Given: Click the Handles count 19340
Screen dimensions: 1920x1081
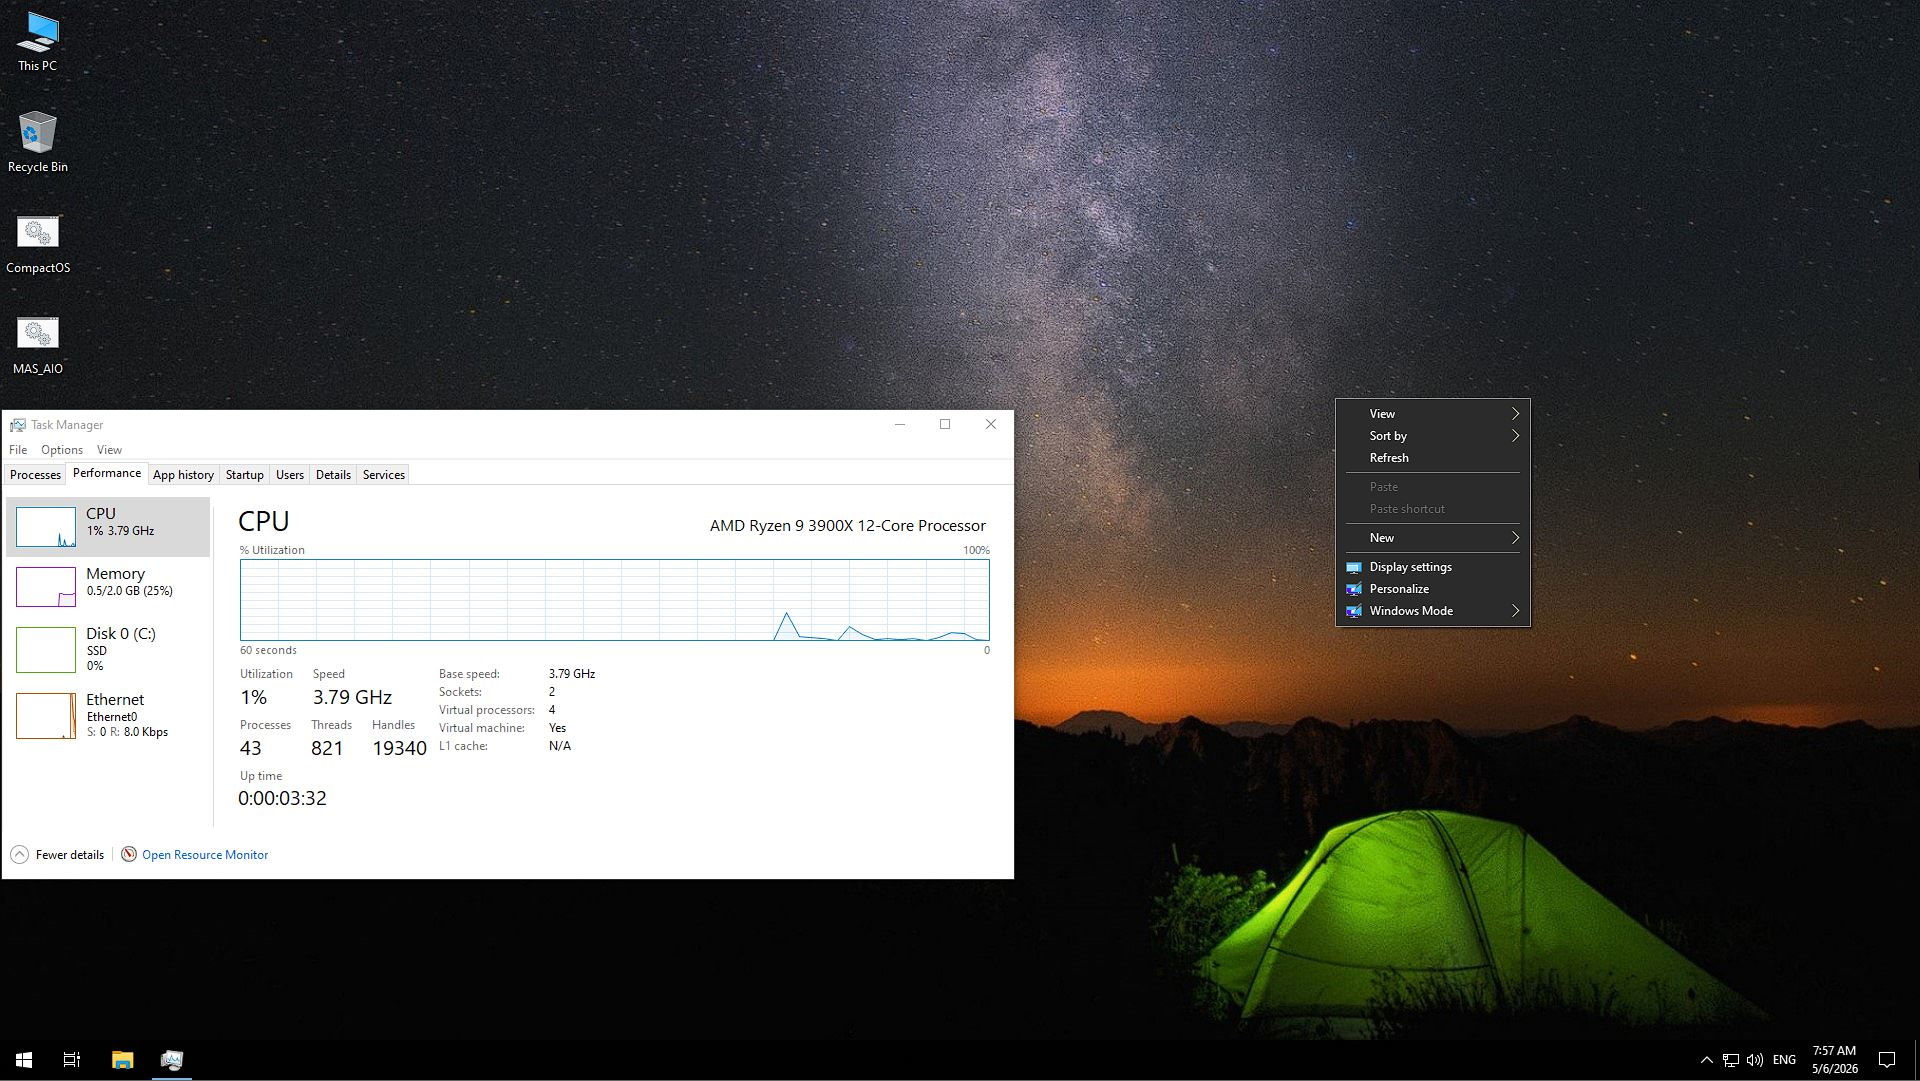Looking at the screenshot, I should [399, 748].
